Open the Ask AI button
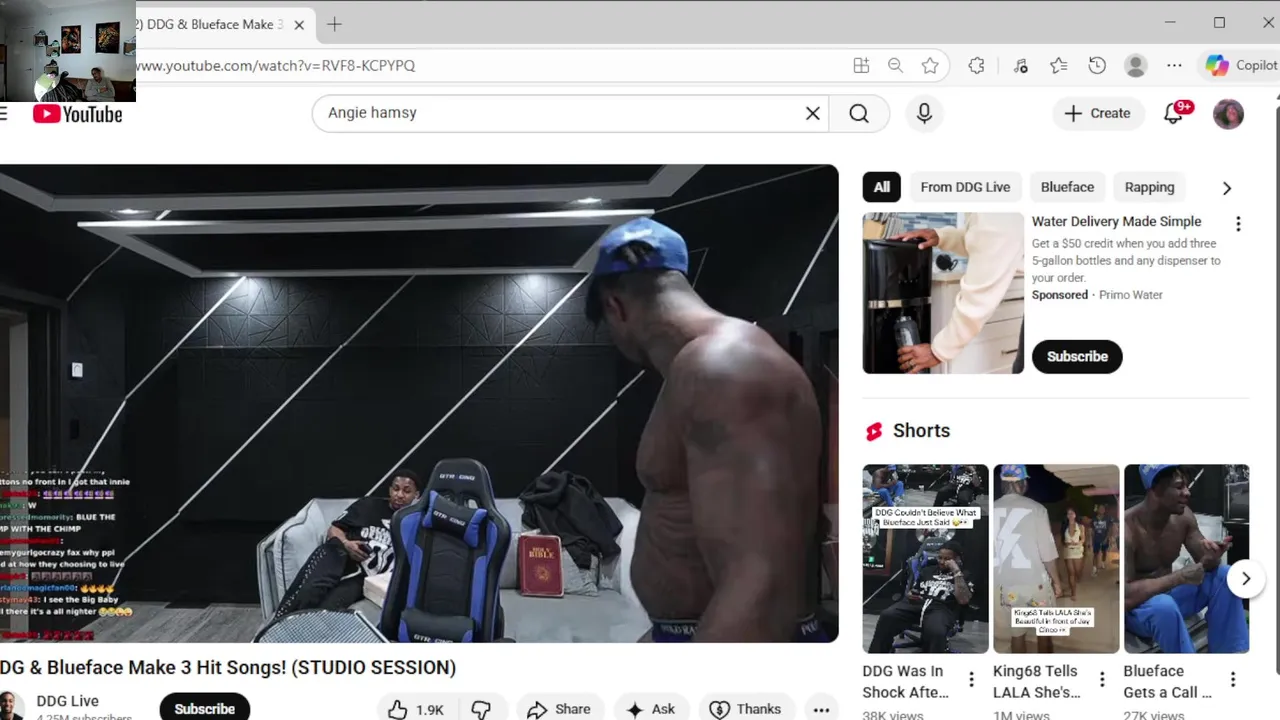The height and width of the screenshot is (720, 1280). 651,709
